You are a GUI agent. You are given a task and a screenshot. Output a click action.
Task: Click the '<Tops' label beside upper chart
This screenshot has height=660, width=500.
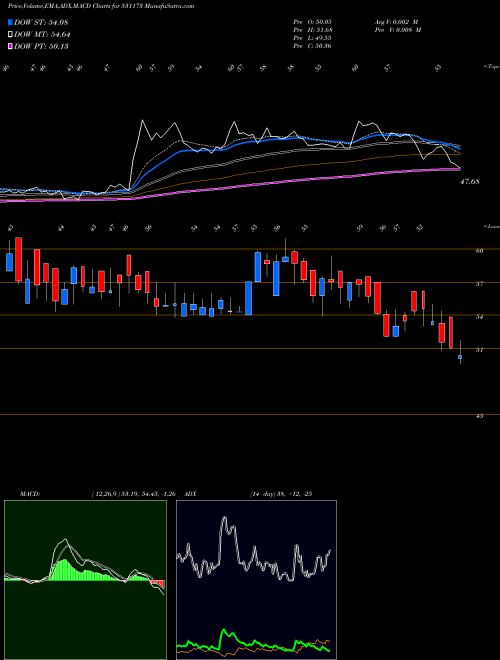click(x=491, y=67)
